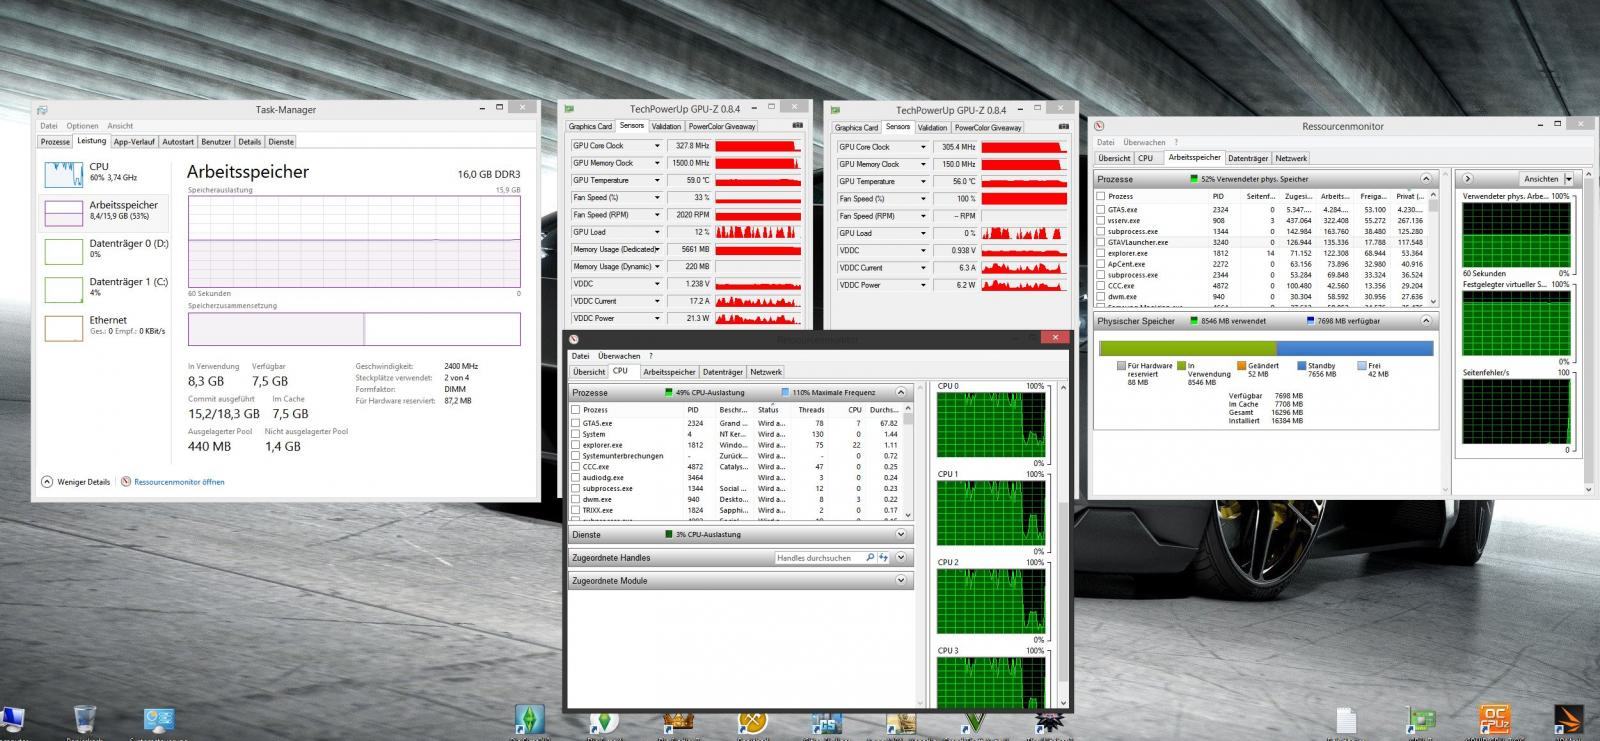Click the search magnifier icon in Handles durchsuchen field
Viewport: 1600px width, 741px height.
click(870, 558)
